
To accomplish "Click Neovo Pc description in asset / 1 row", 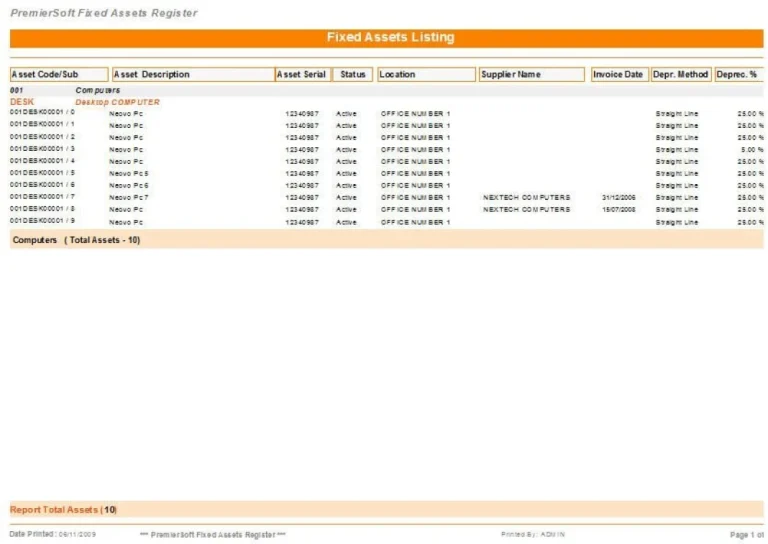I will pyautogui.click(x=126, y=125).
